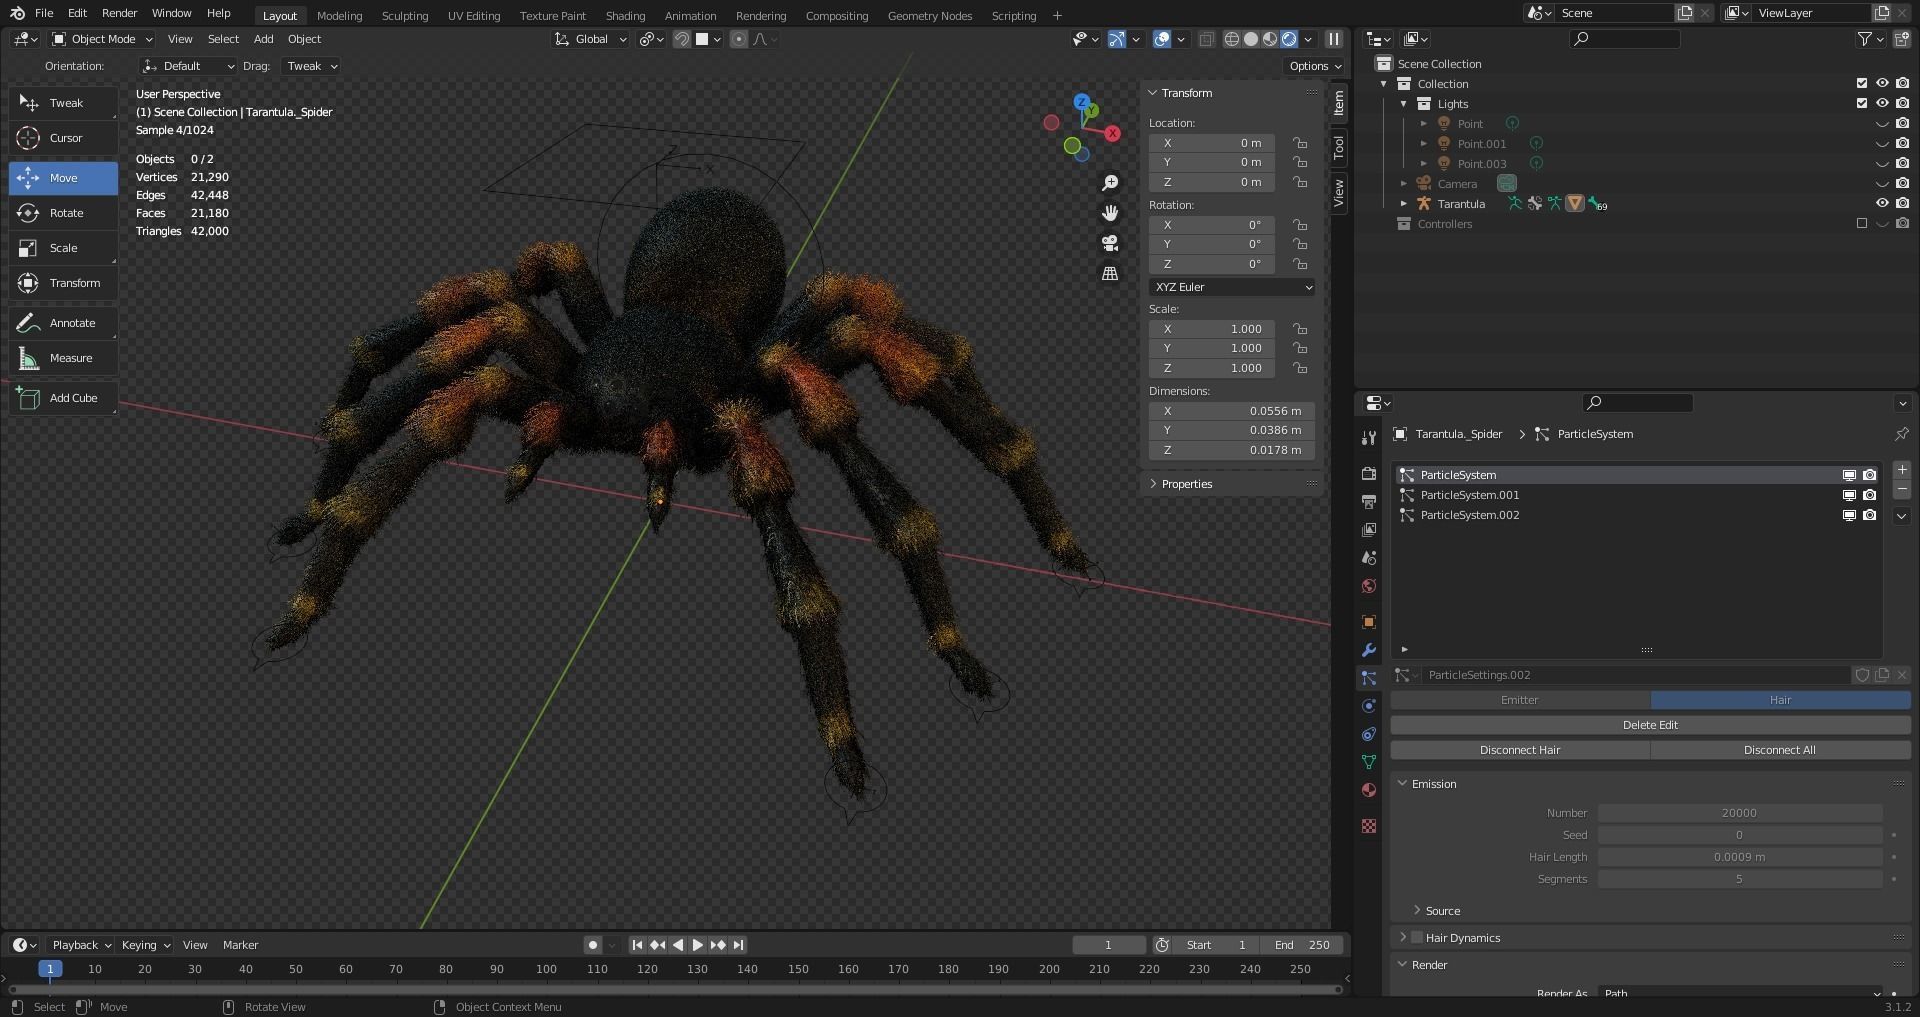Screen dimensions: 1920x1017
Task: Toggle Tarantula visibility eye in outliner
Action: (x=1882, y=204)
